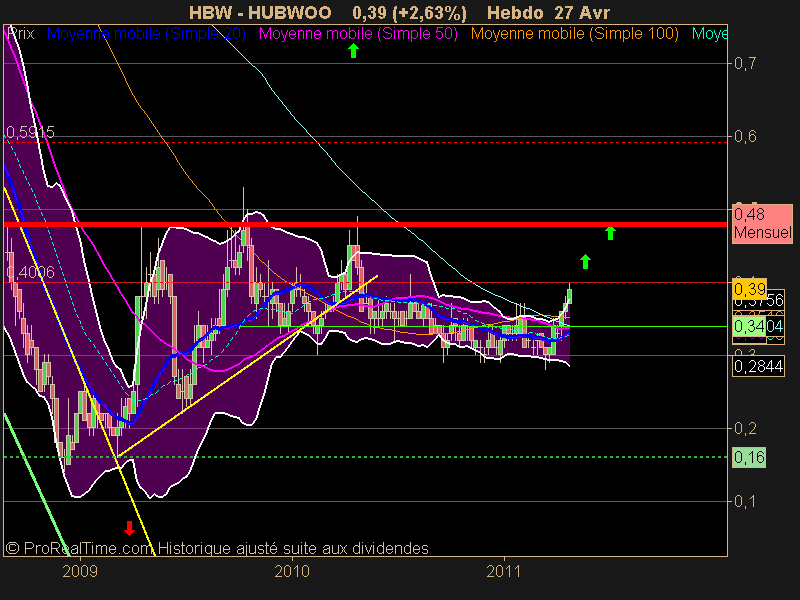
Task: Click the "0,7" price axis value
Action: click(745, 63)
